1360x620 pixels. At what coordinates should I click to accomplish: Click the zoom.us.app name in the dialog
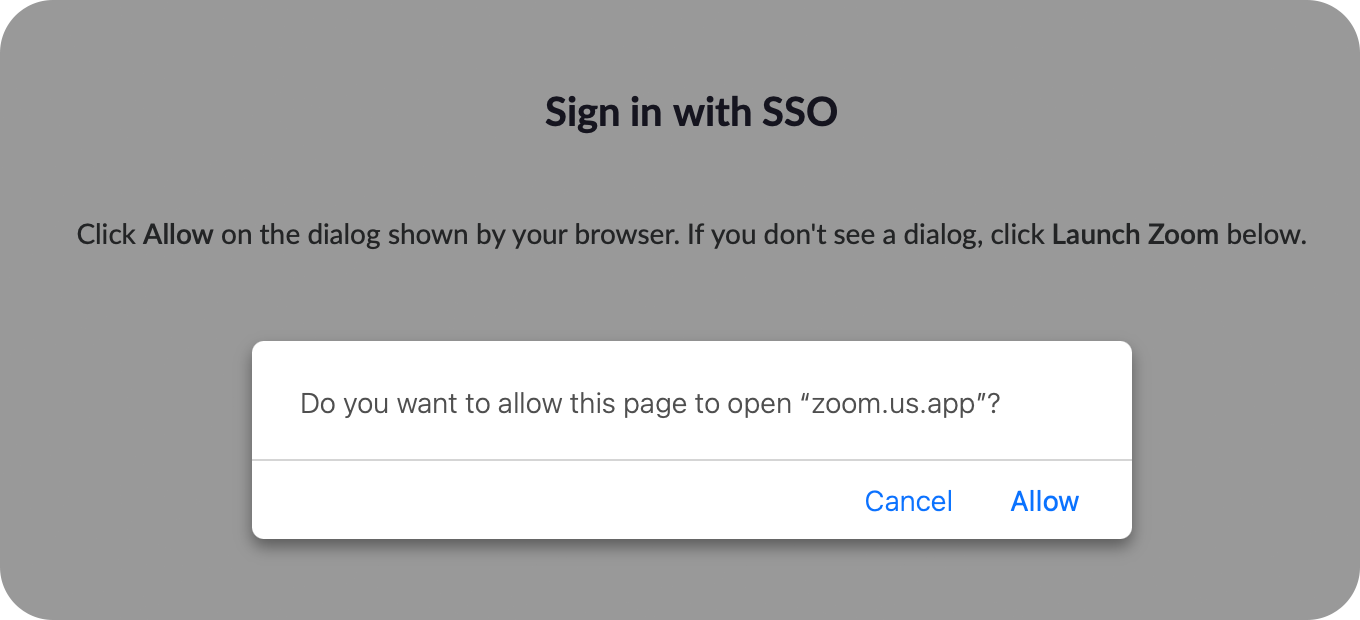coord(903,403)
